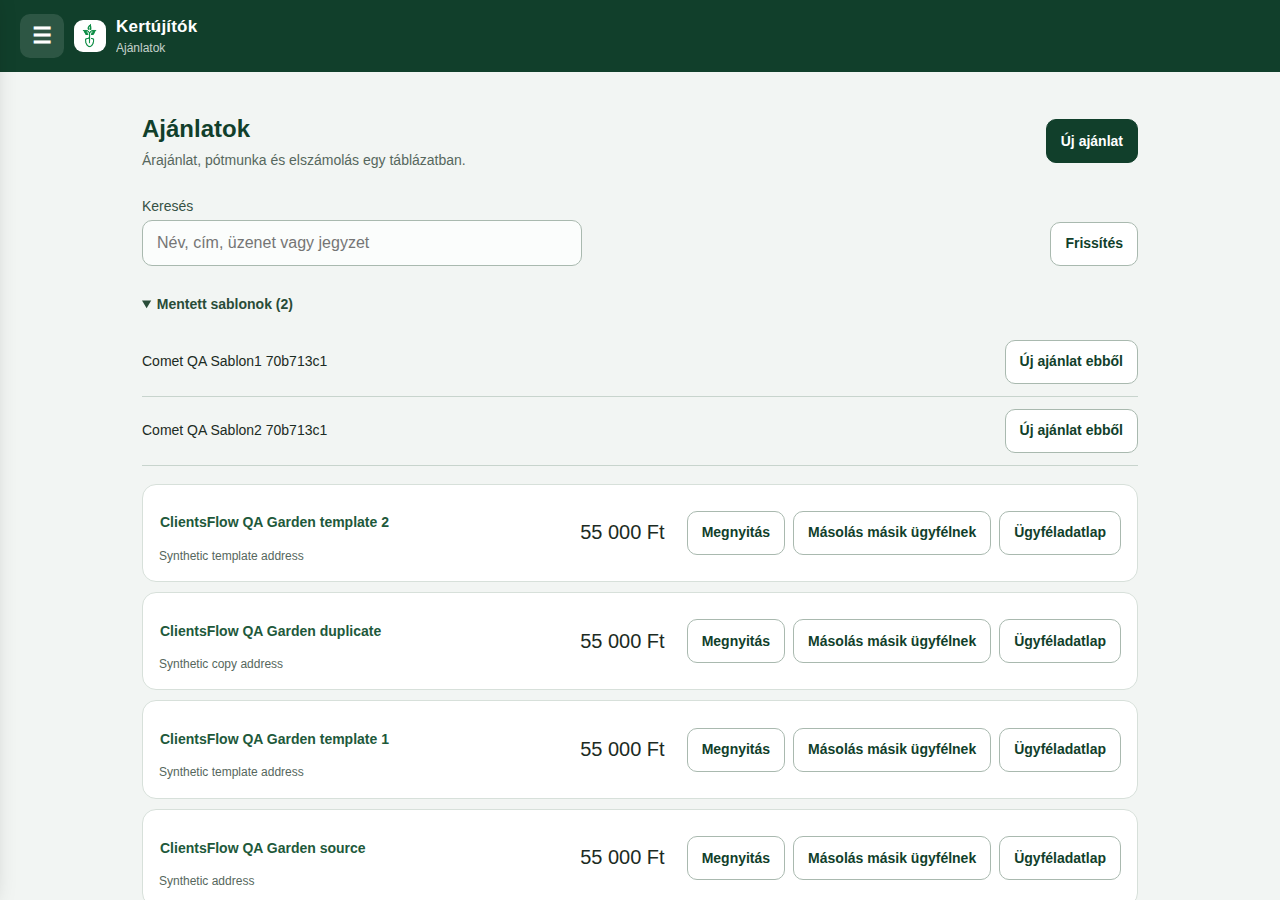This screenshot has width=1280, height=900.
Task: Copy Garden duplicate to another client
Action: coord(892,641)
